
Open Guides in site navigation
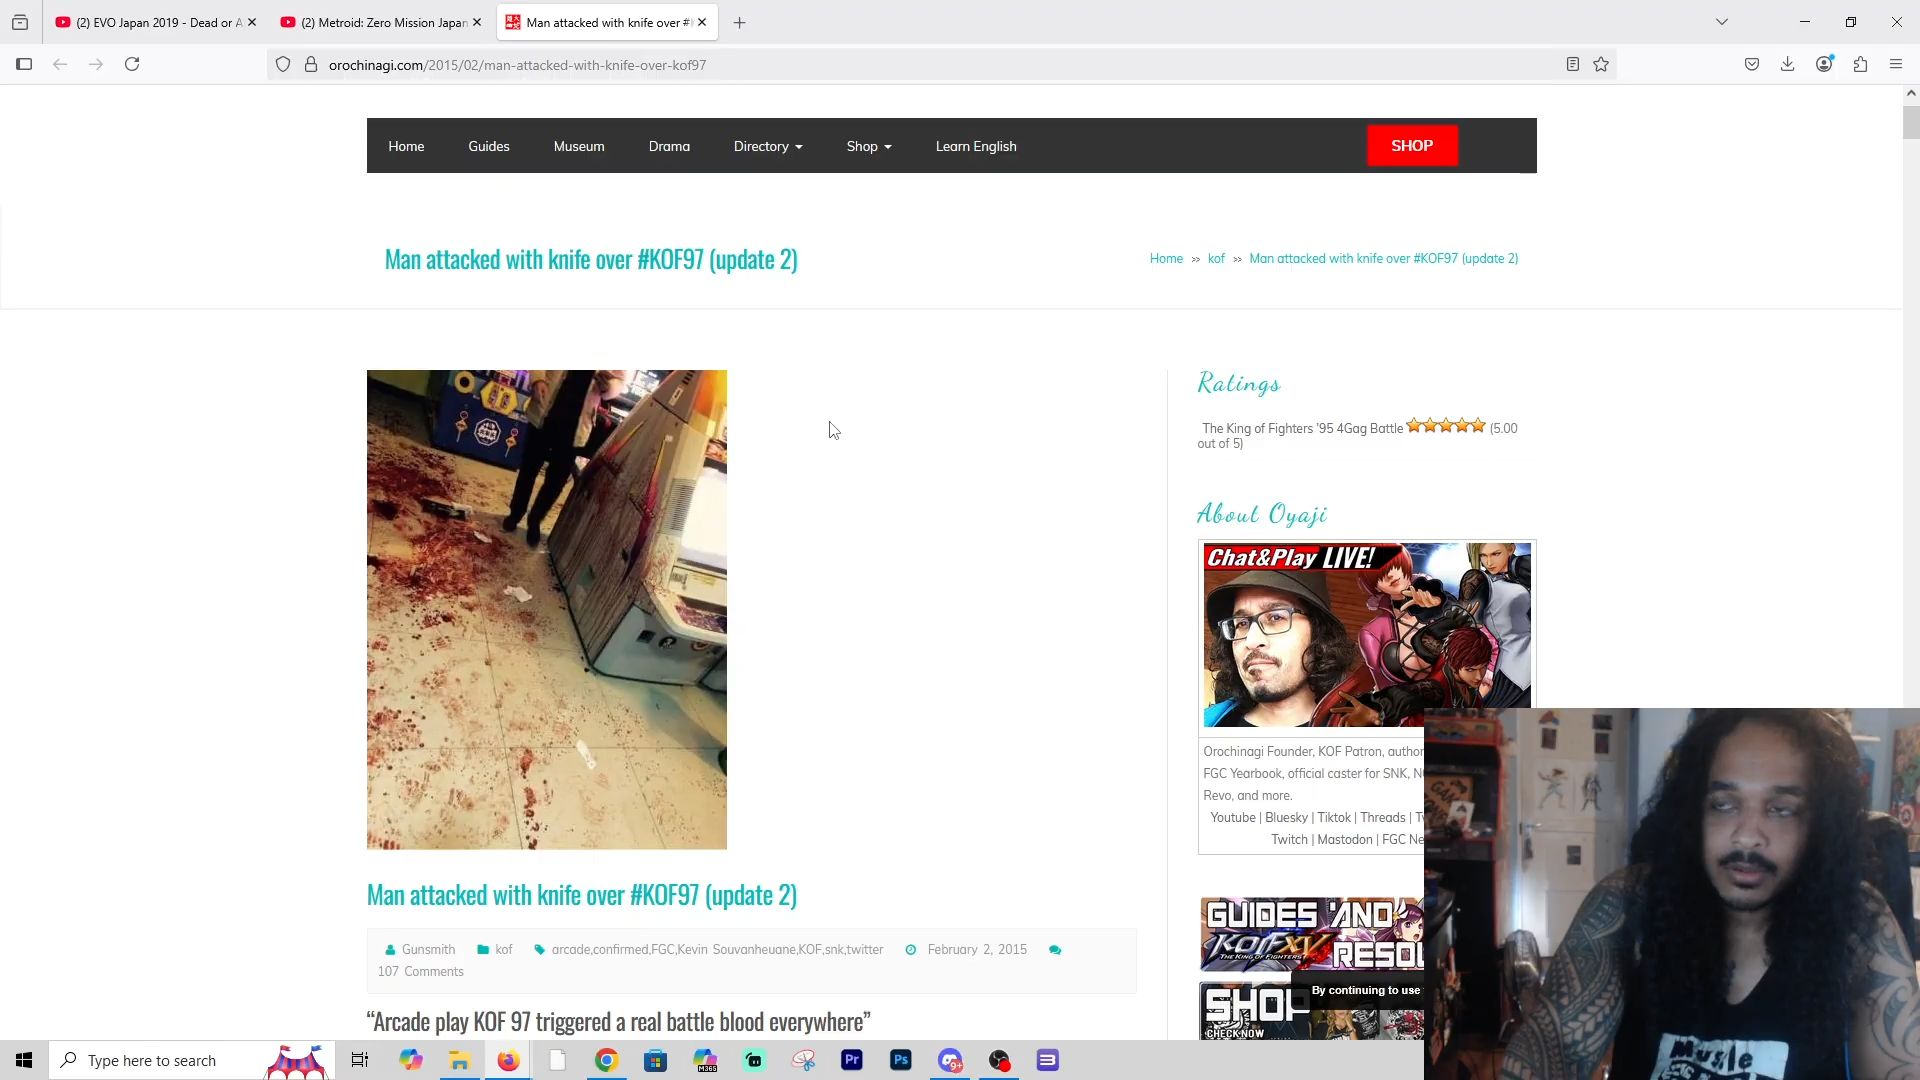[489, 146]
